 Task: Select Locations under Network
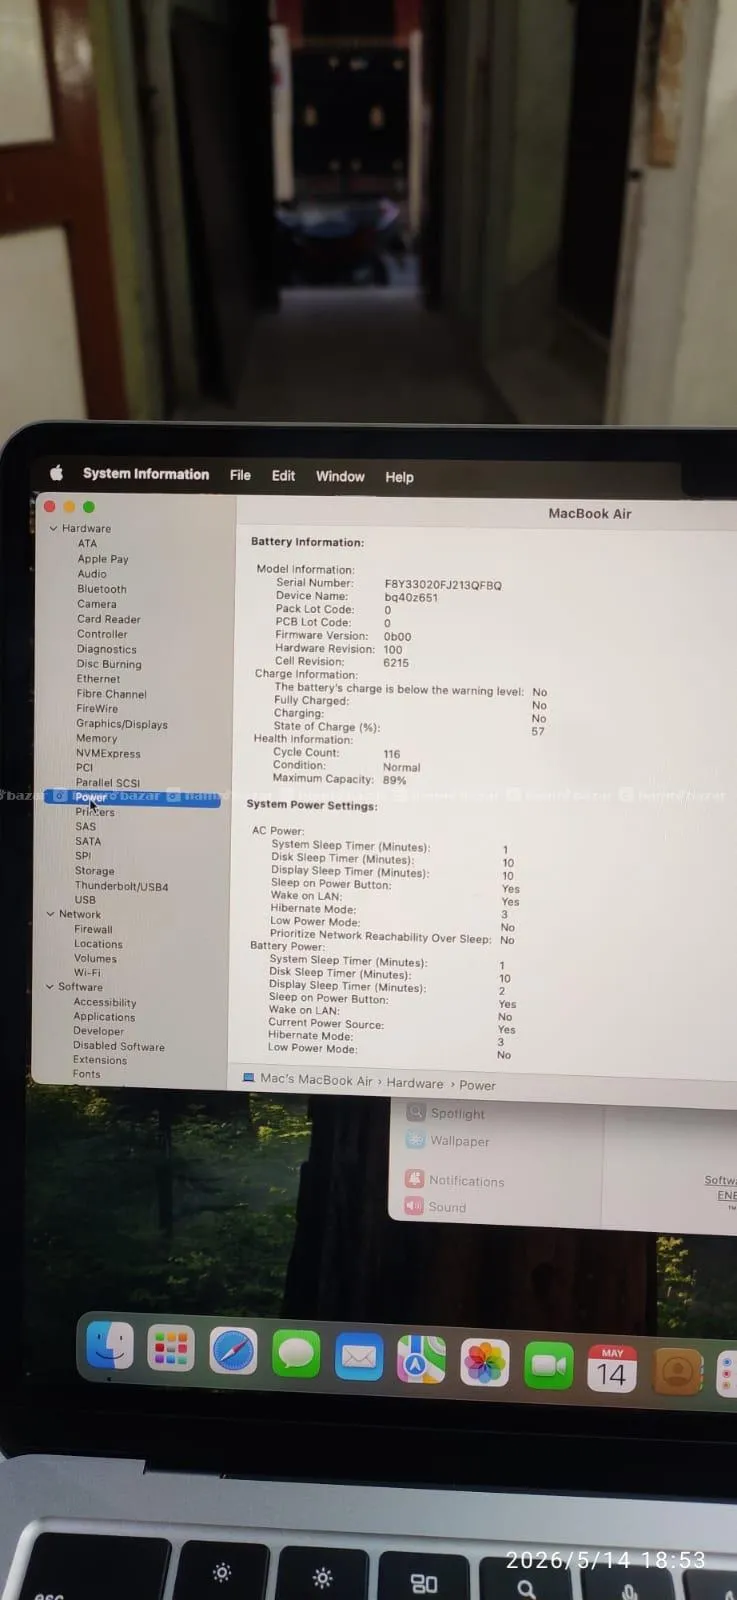coord(98,944)
